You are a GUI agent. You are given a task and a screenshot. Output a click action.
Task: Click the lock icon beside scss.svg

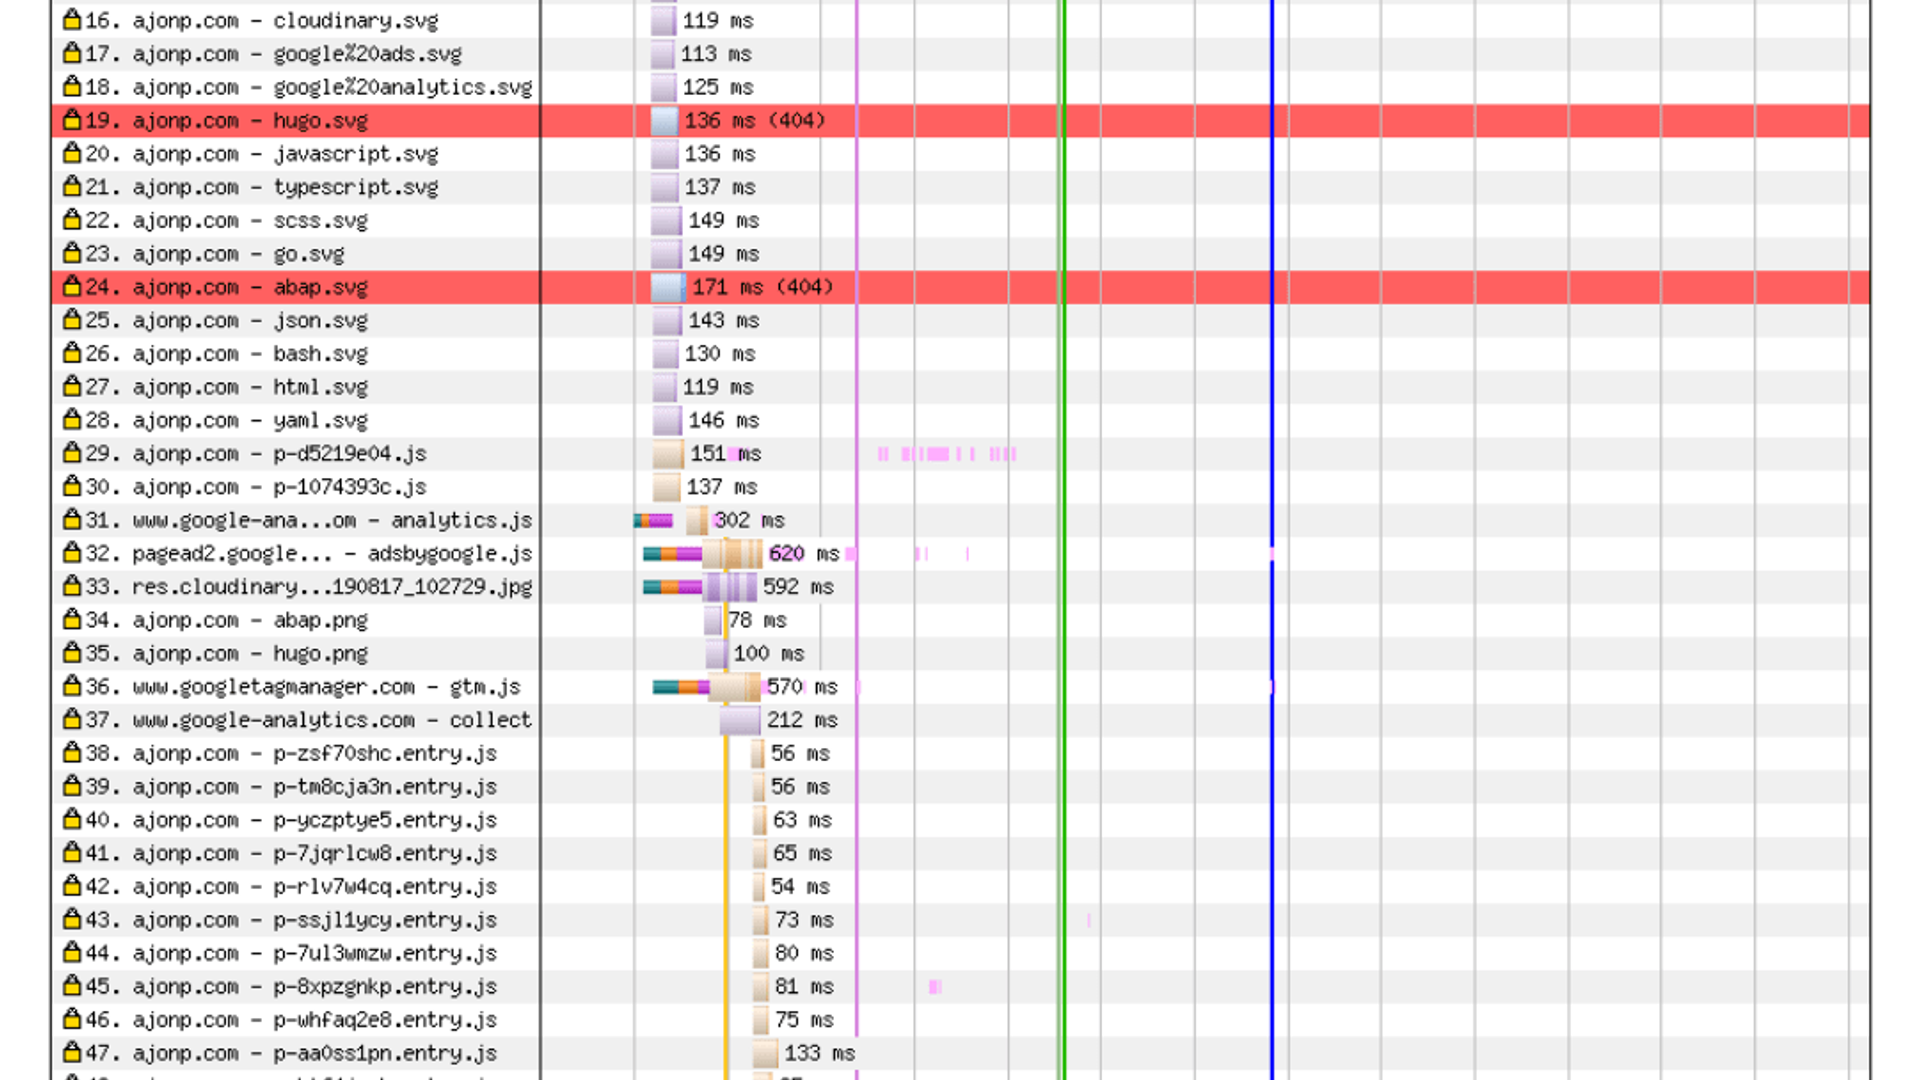tap(71, 220)
